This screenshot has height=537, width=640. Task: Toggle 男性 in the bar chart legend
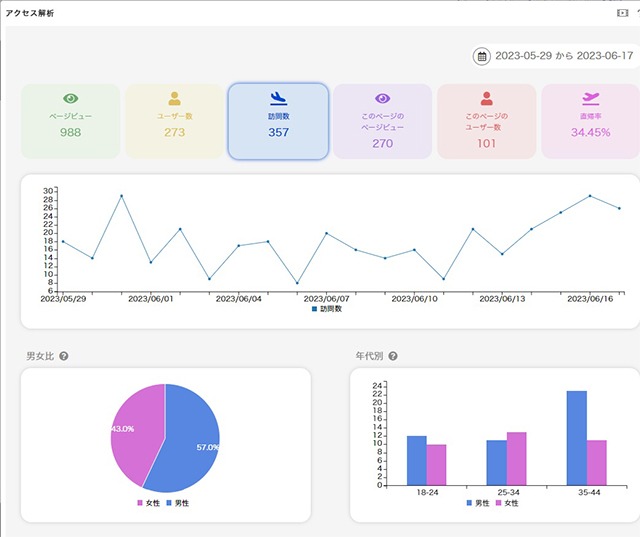coord(476,503)
